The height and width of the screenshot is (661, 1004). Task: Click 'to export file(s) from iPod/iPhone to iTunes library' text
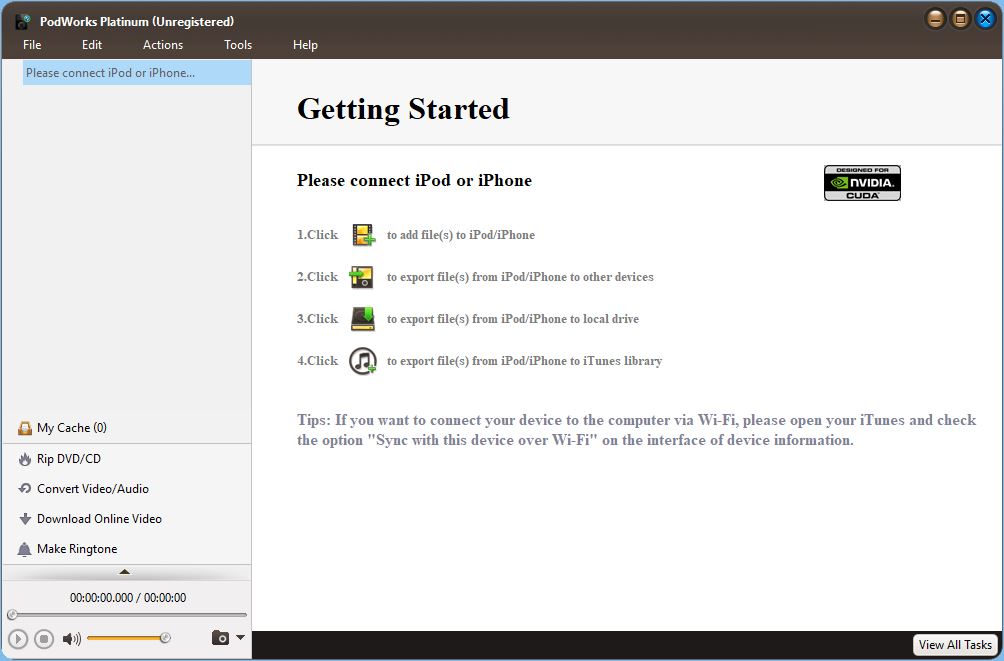524,361
